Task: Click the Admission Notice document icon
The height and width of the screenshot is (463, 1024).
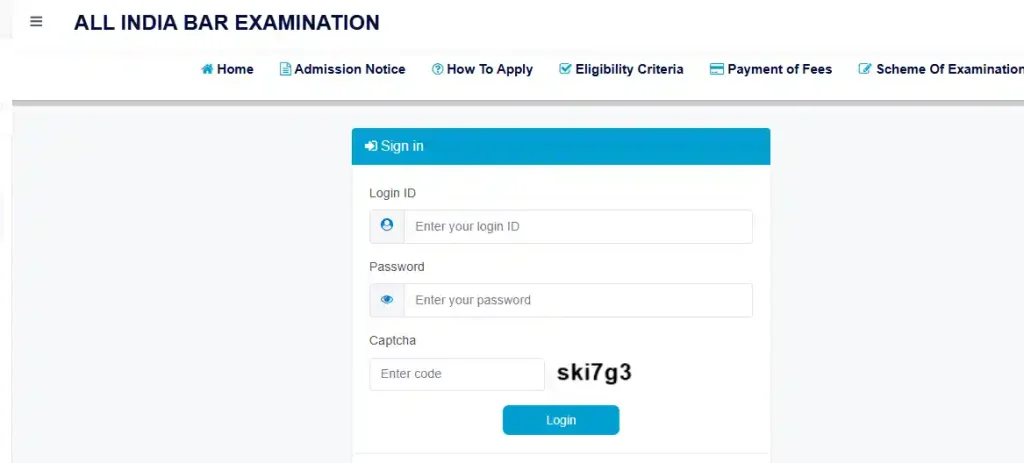Action: 285,70
